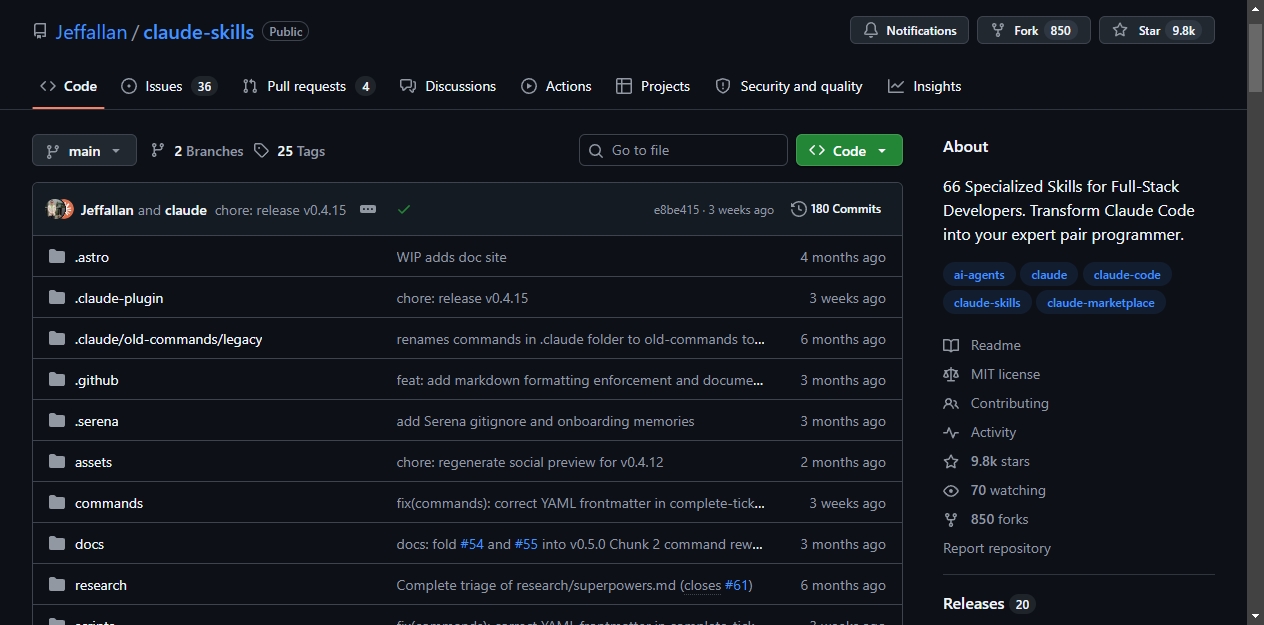Open the Code tab
The width and height of the screenshot is (1264, 625).
pyautogui.click(x=68, y=86)
